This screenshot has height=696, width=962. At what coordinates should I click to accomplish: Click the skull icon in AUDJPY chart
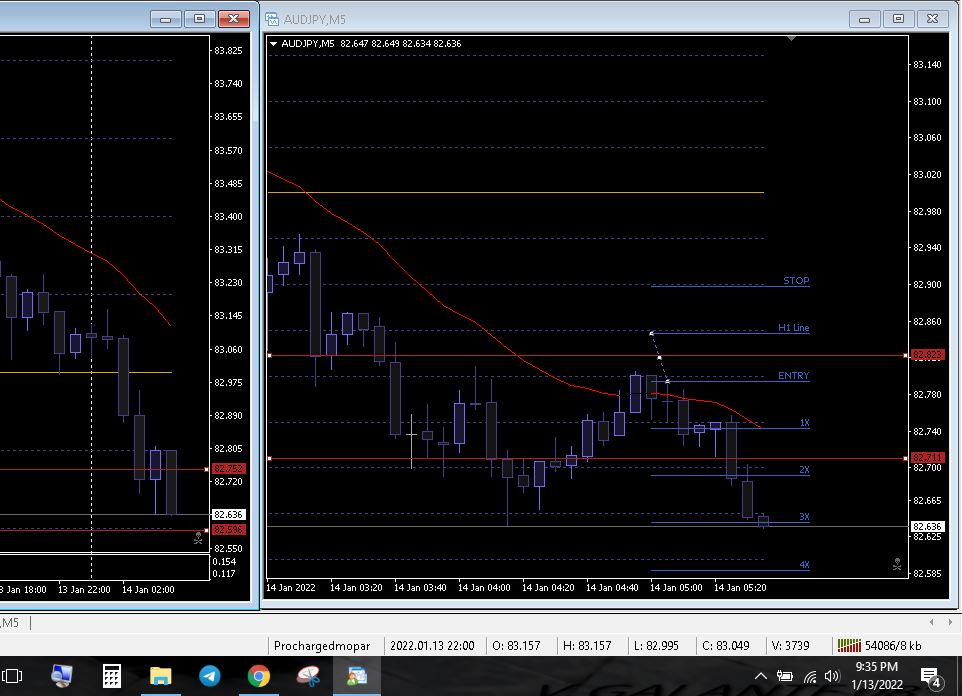click(896, 564)
